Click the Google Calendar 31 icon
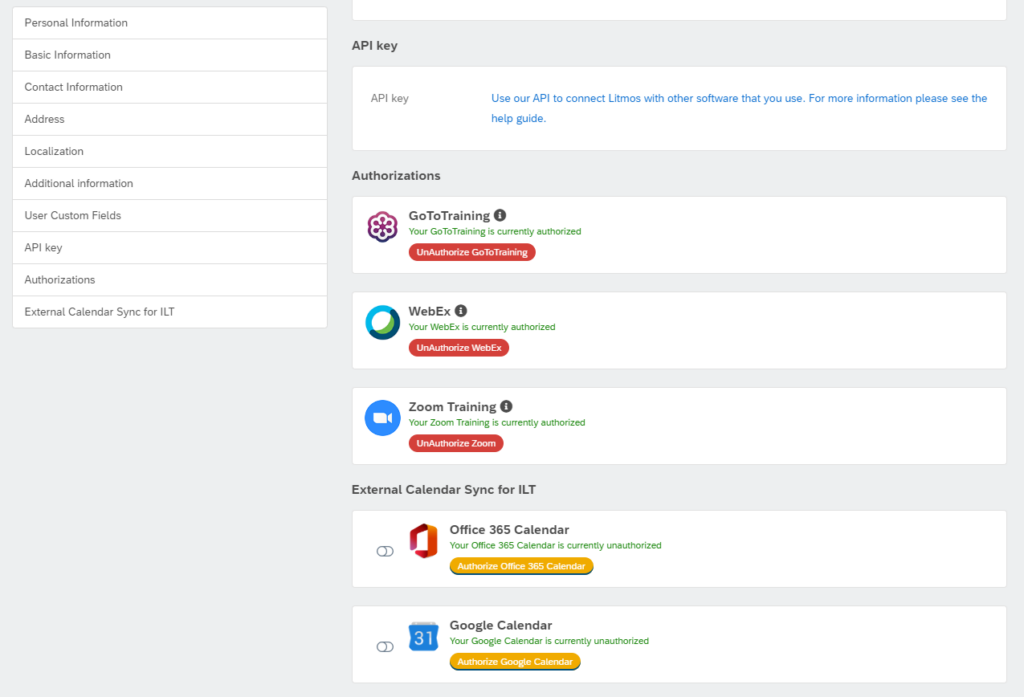 (423, 637)
